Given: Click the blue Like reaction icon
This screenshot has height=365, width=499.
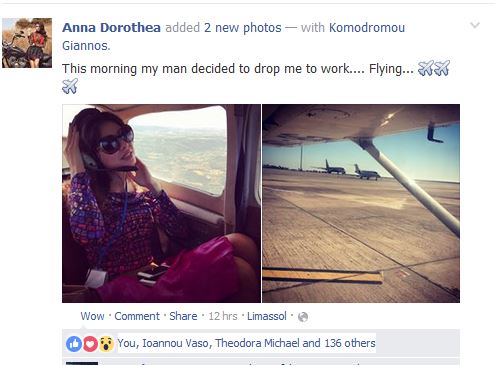Looking at the screenshot, I should point(74,344).
